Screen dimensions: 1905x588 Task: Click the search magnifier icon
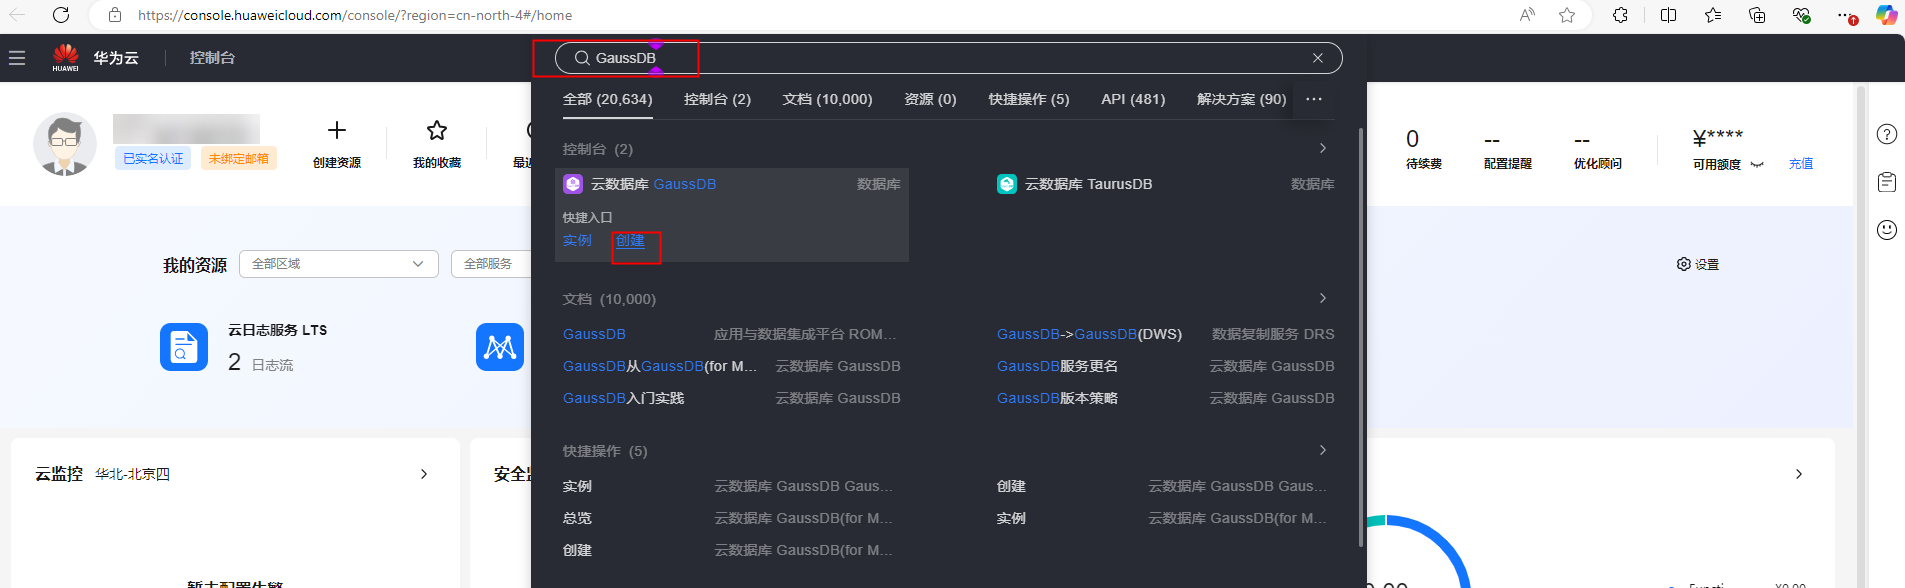[582, 58]
